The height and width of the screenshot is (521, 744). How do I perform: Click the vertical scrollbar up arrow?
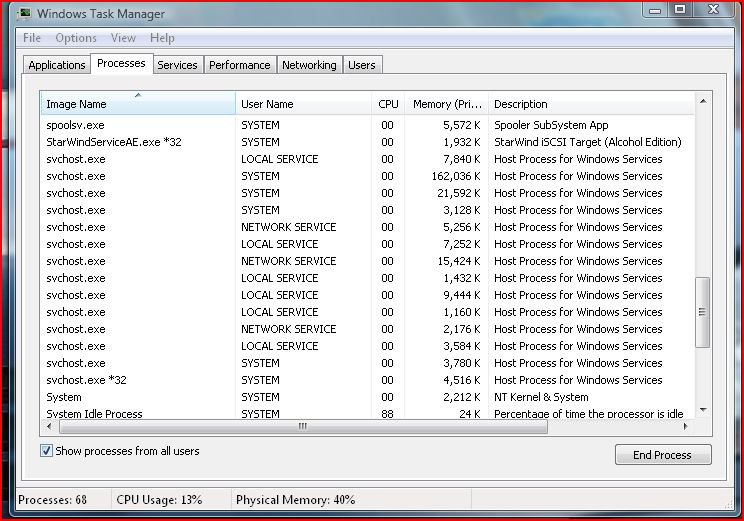coord(703,101)
